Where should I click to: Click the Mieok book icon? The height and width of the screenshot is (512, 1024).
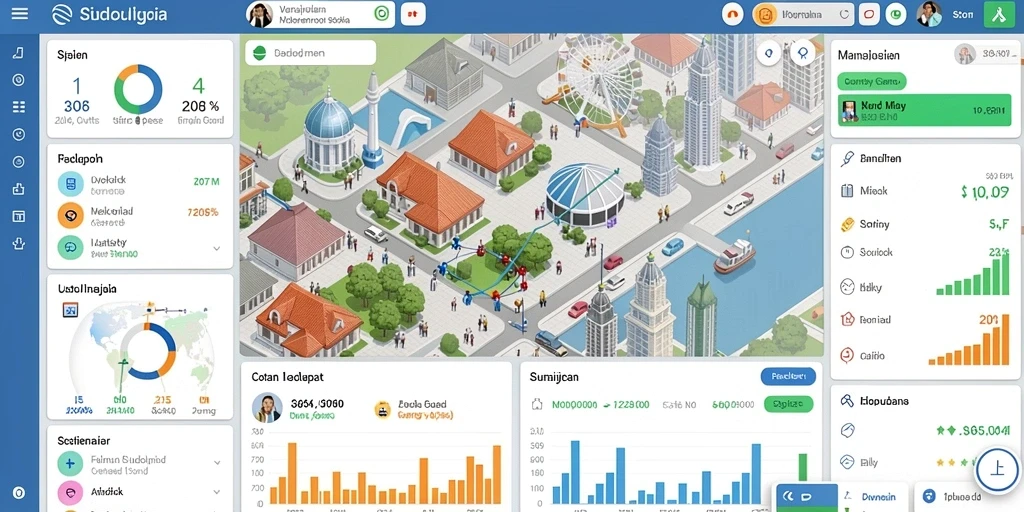847,191
